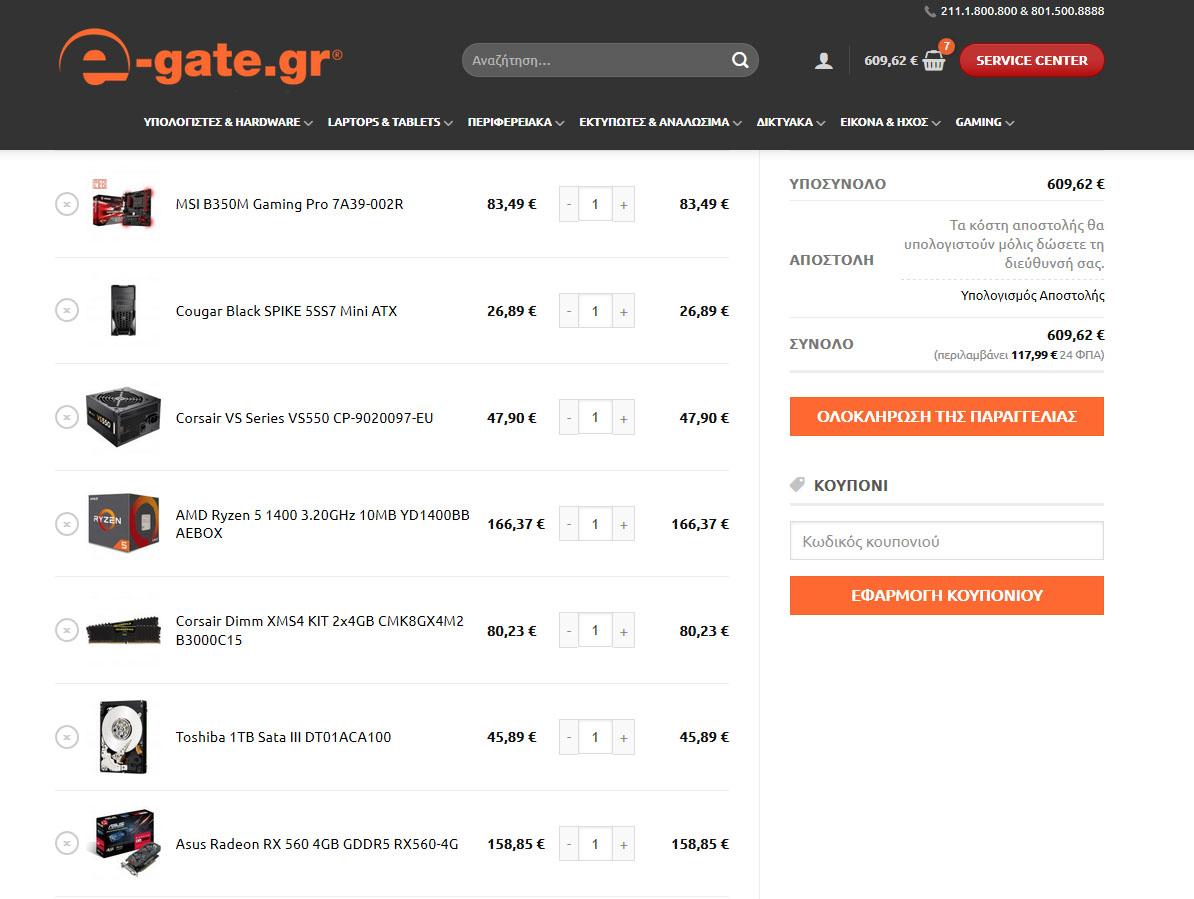This screenshot has height=899, width=1194.
Task: Click Ryzen processor box thumbnail
Action: (123, 522)
